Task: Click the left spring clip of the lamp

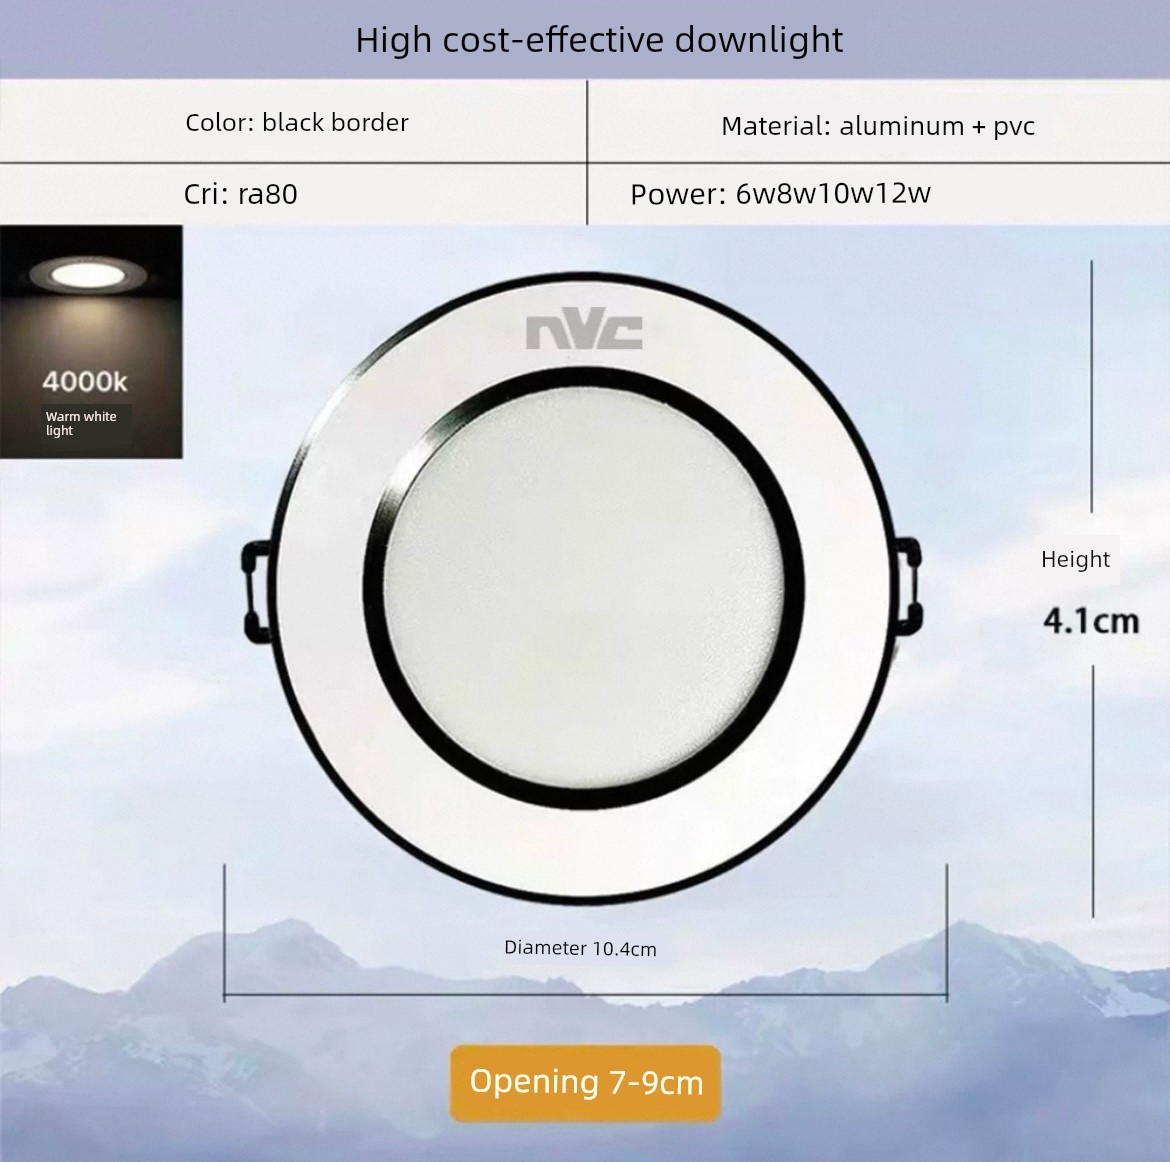Action: 257,592
